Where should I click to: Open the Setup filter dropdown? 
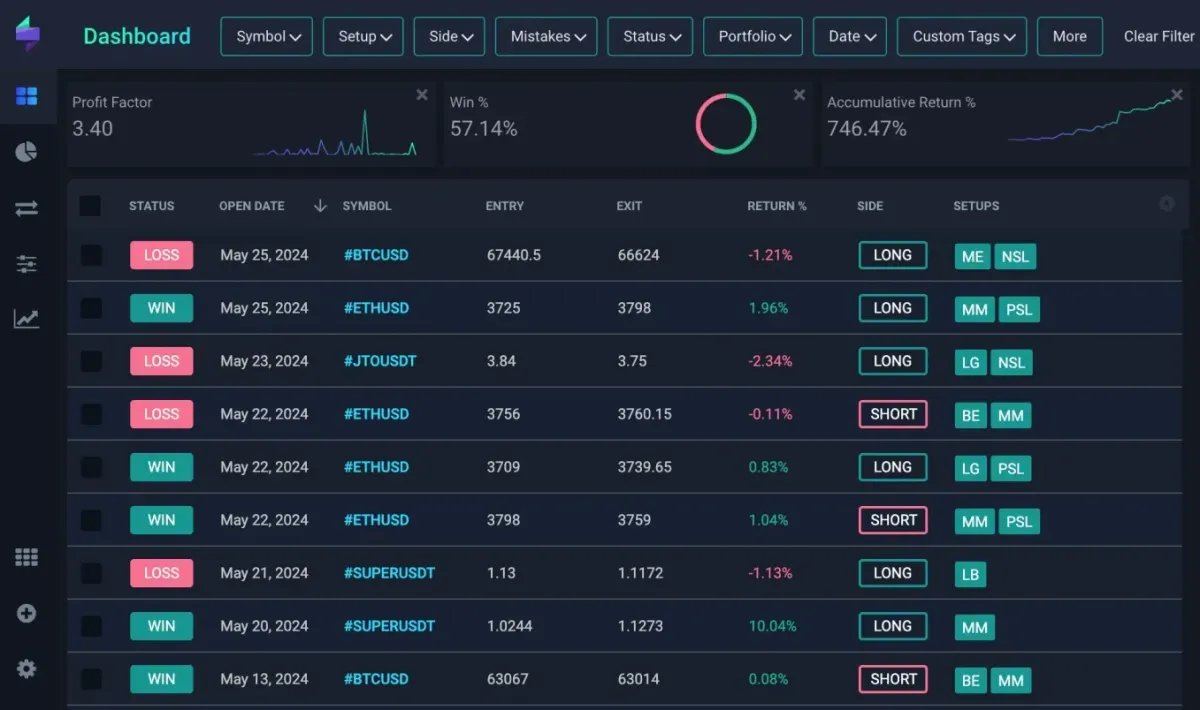pos(363,36)
